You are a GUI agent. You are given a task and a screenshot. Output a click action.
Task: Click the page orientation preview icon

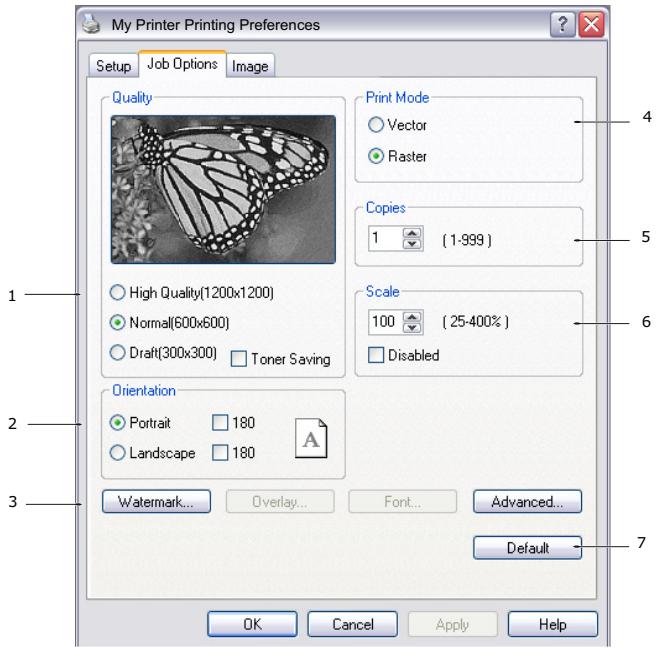point(310,438)
